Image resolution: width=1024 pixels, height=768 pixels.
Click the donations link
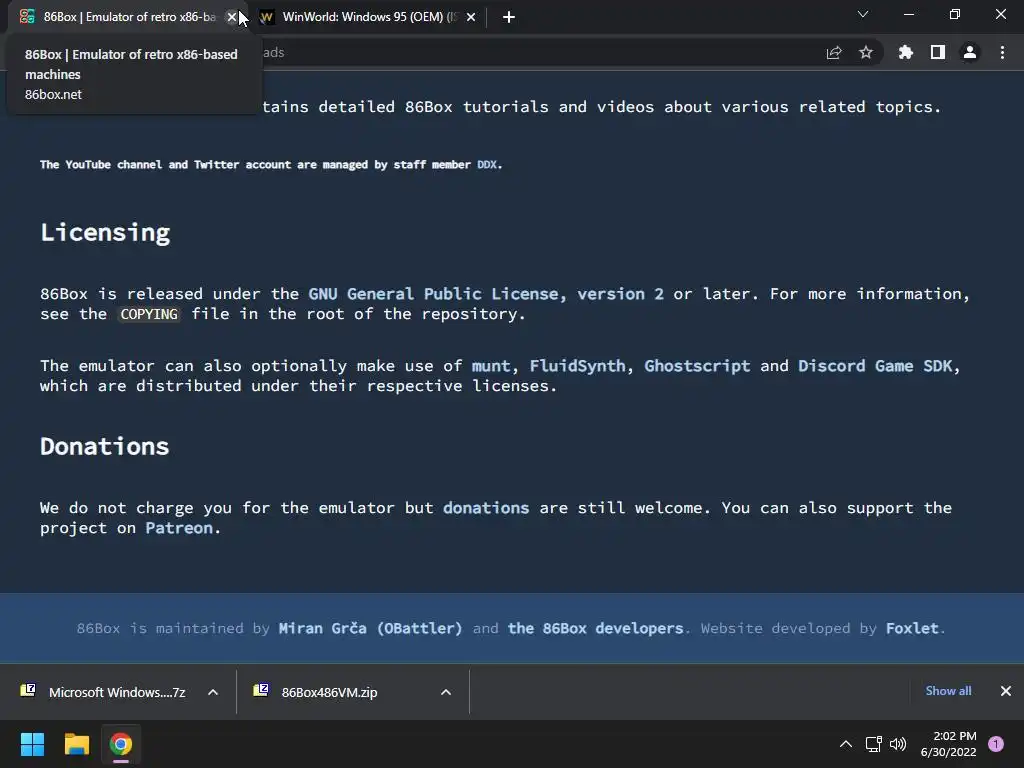pyautogui.click(x=486, y=508)
